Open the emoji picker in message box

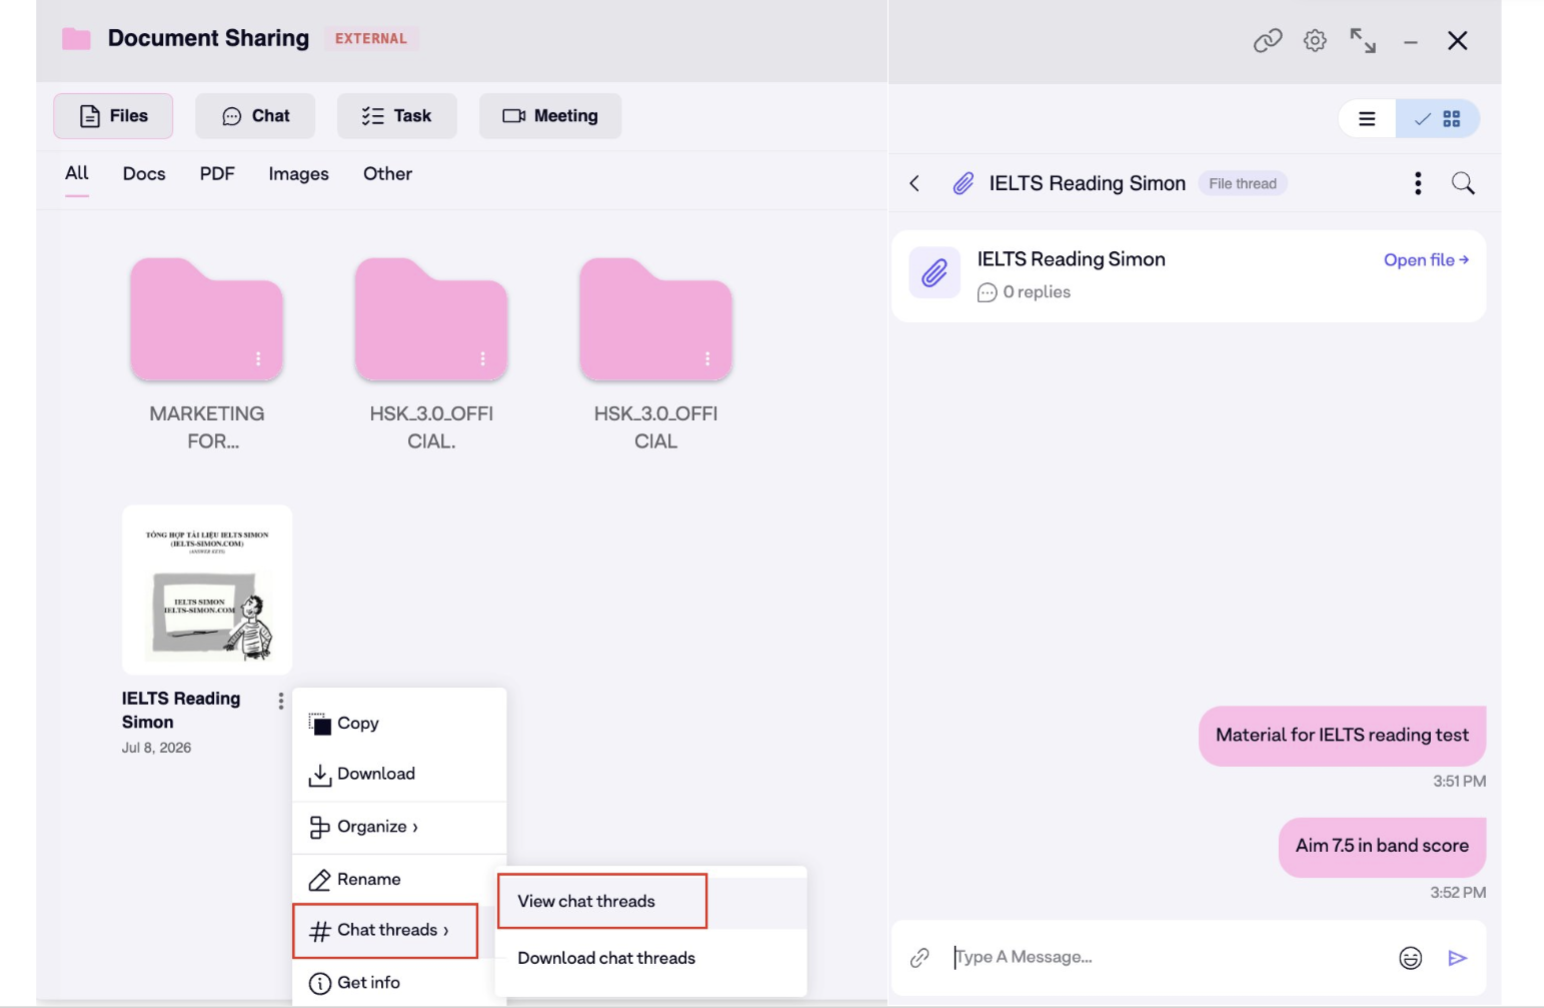pyautogui.click(x=1410, y=958)
